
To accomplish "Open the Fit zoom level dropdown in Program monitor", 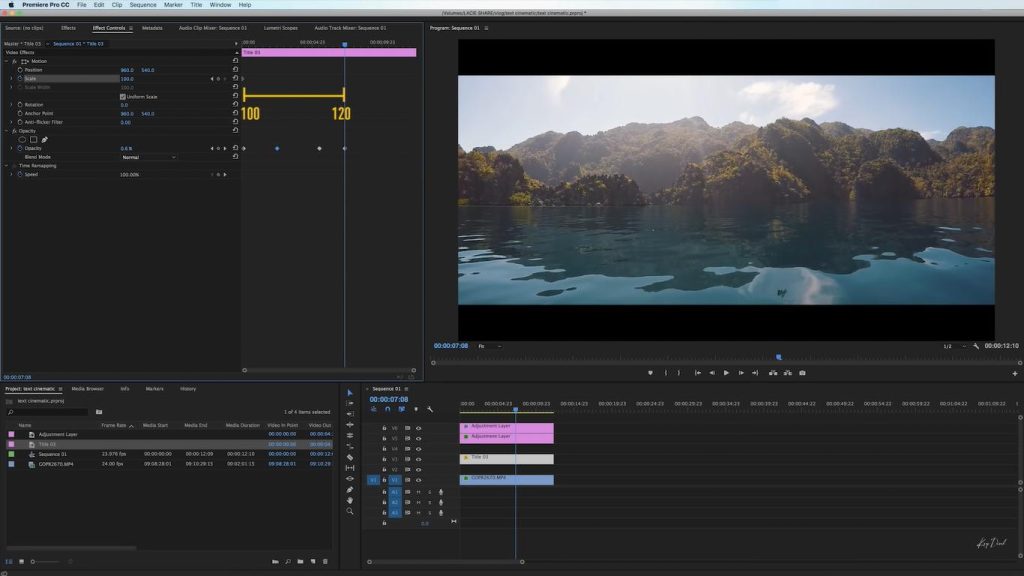I will 483,346.
